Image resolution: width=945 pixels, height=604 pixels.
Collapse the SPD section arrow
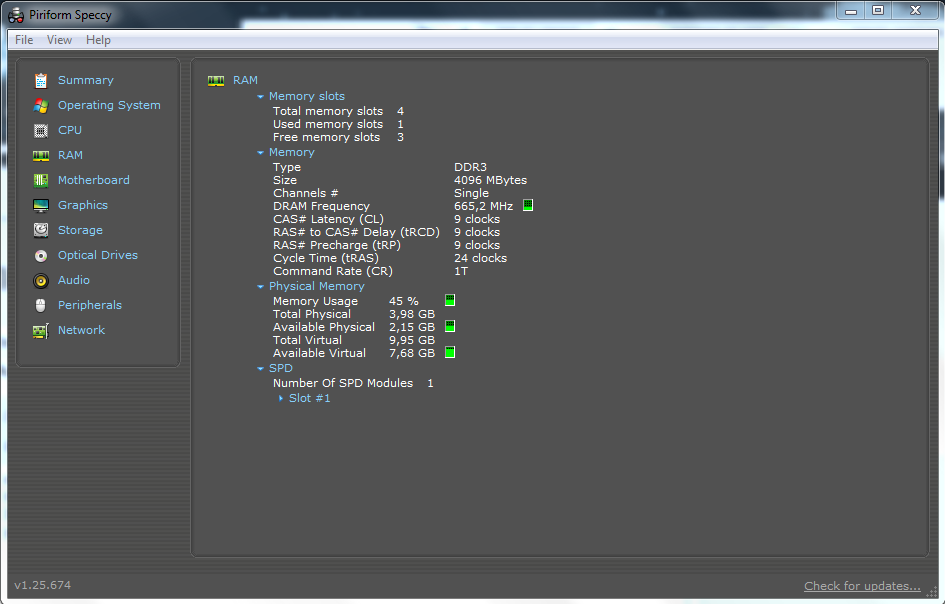click(x=260, y=368)
